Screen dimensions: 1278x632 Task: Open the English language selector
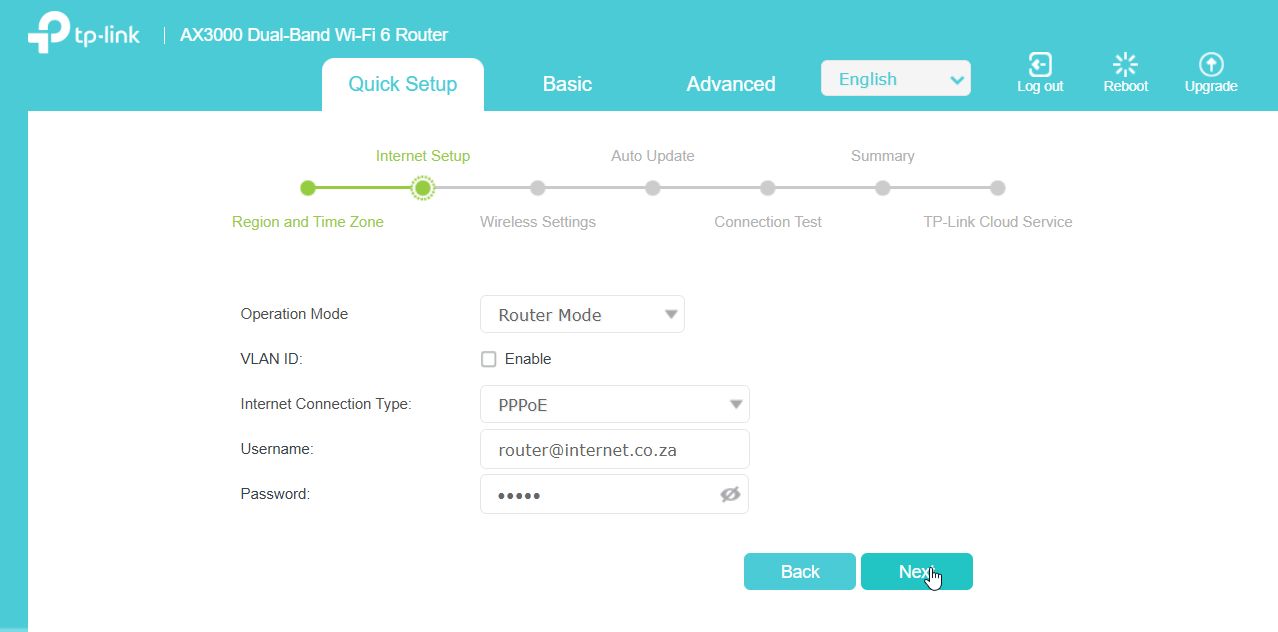pos(895,79)
